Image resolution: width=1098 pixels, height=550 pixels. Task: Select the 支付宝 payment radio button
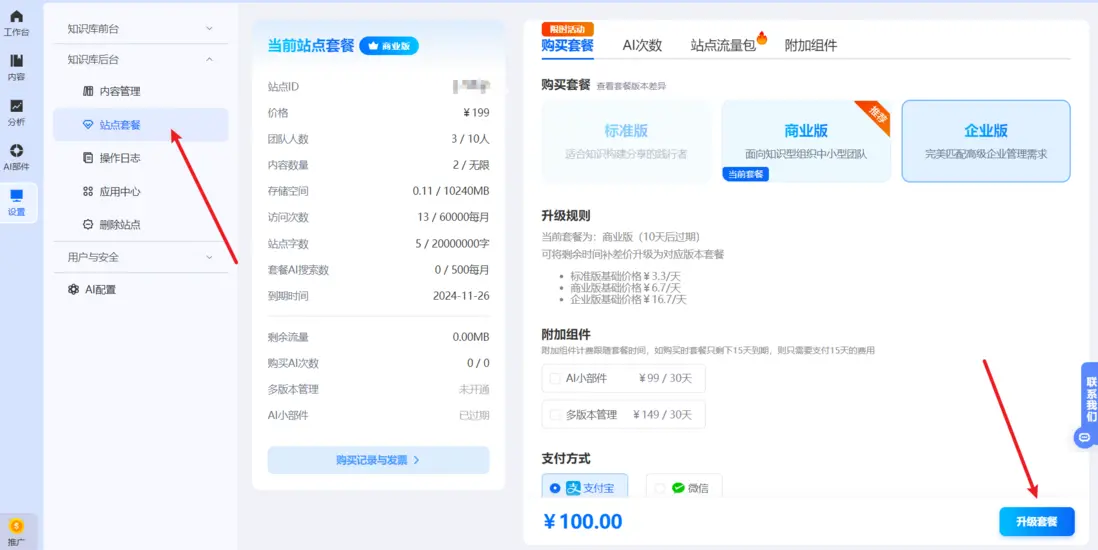555,488
